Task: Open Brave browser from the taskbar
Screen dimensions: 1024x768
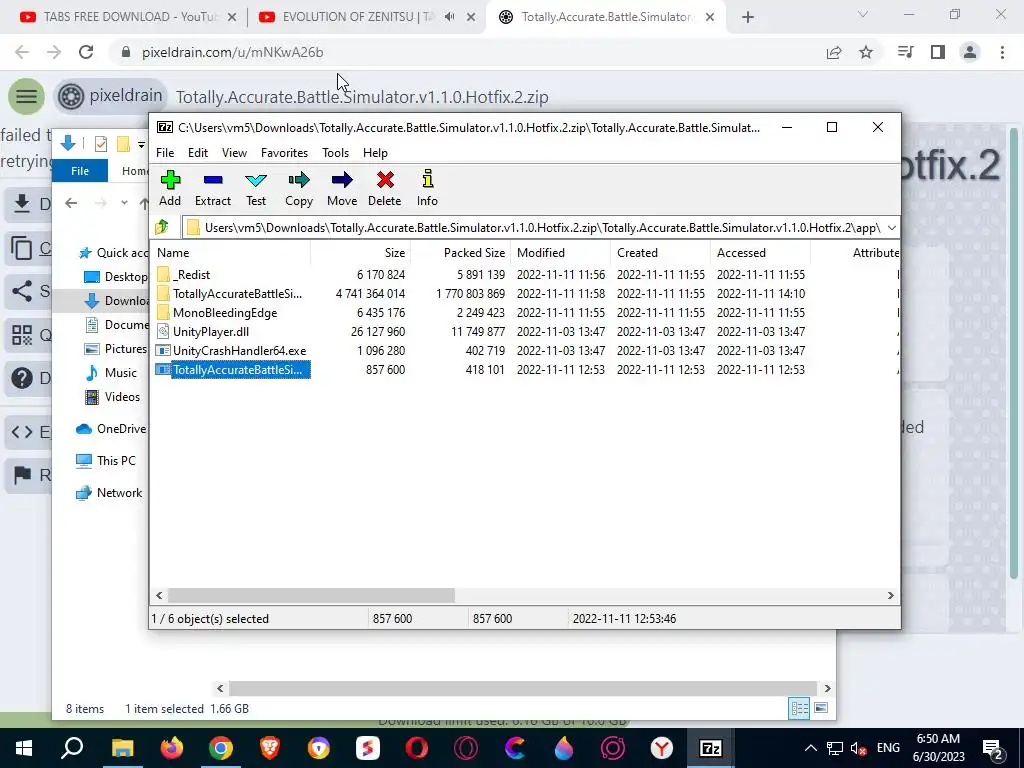Action: (270, 748)
